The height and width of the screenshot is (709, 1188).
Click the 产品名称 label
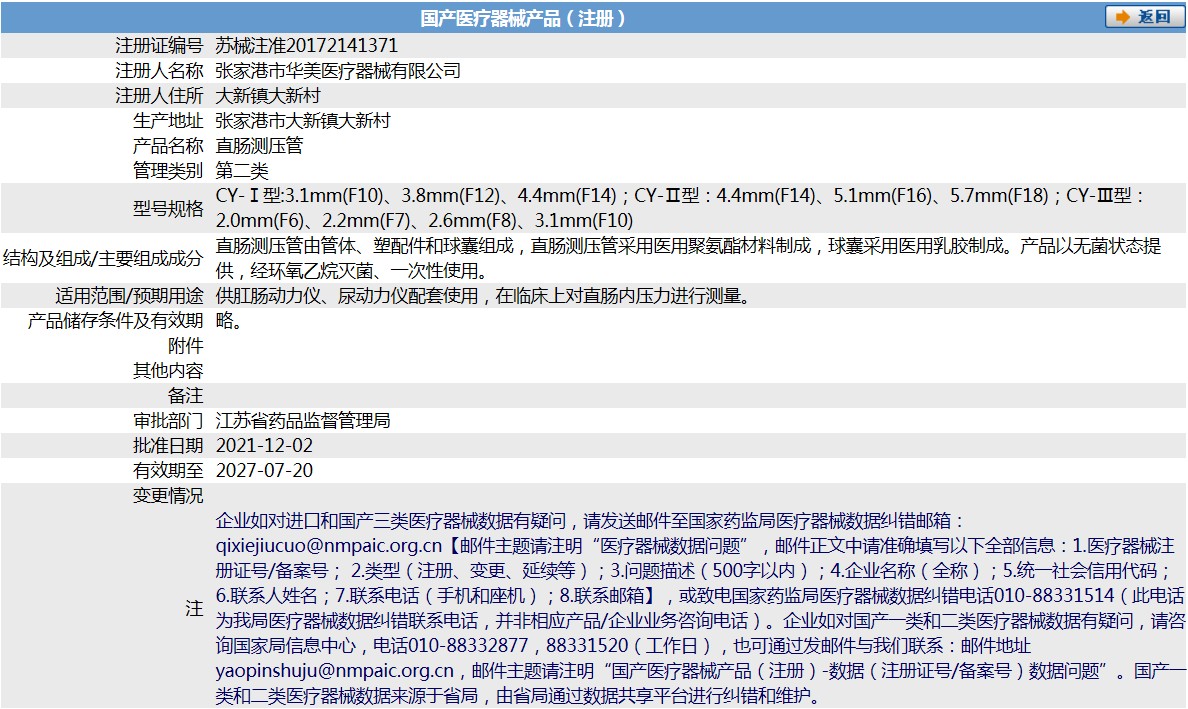tap(168, 145)
